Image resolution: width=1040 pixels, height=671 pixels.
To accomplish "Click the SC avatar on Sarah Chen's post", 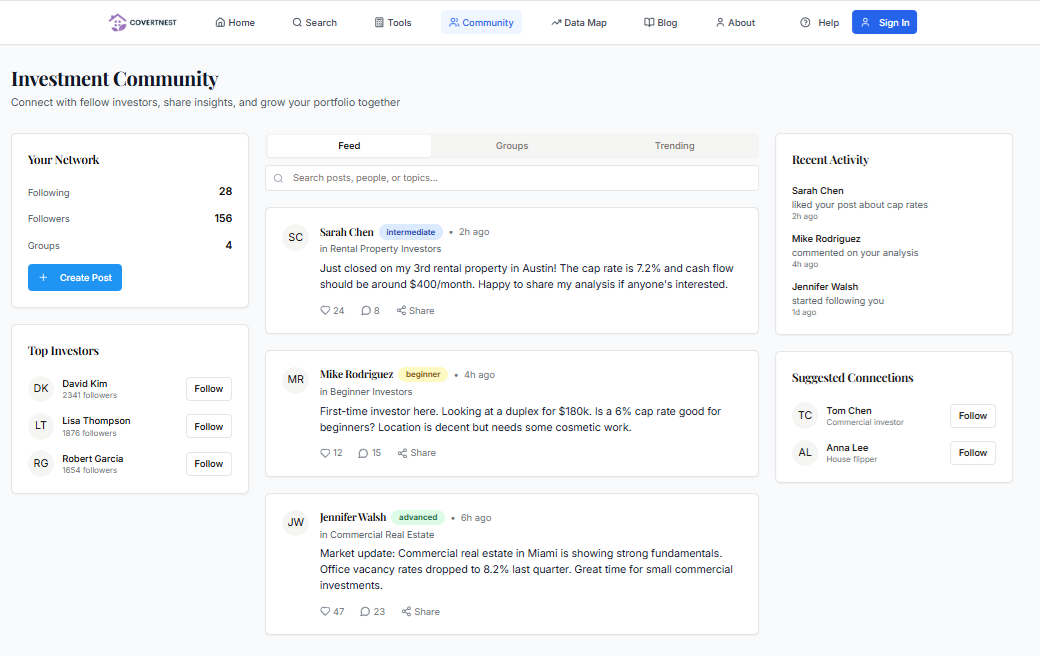I will click(x=296, y=237).
